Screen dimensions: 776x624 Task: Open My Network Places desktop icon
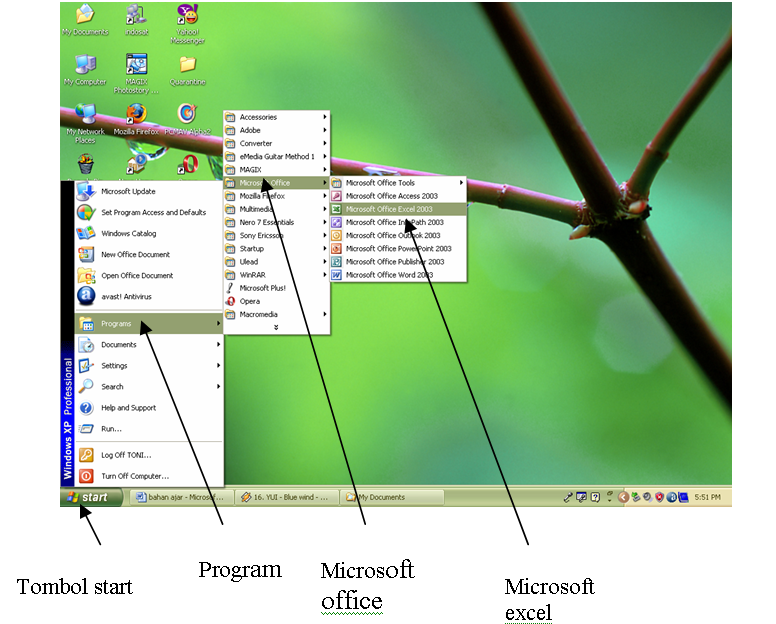(x=85, y=123)
